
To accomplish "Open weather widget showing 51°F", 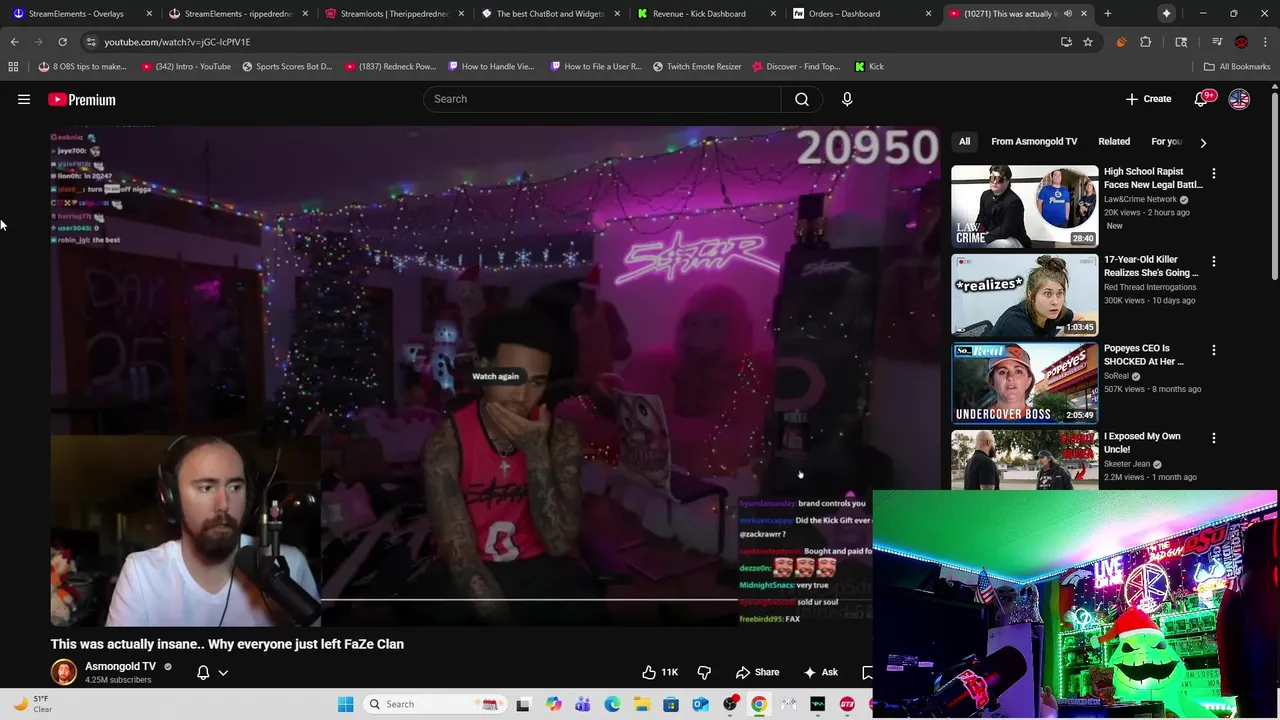I will point(32,704).
